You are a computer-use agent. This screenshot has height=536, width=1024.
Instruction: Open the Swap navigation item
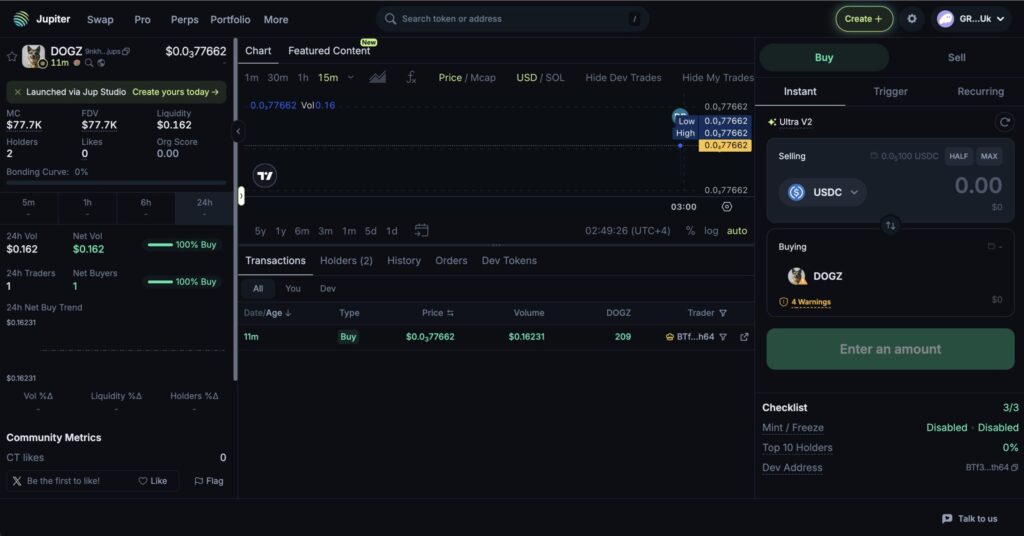(100, 20)
